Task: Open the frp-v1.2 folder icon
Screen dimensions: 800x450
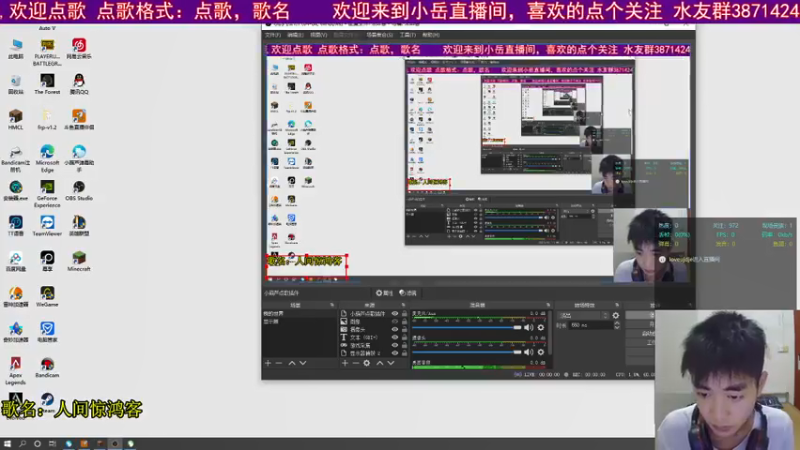Action: point(47,120)
